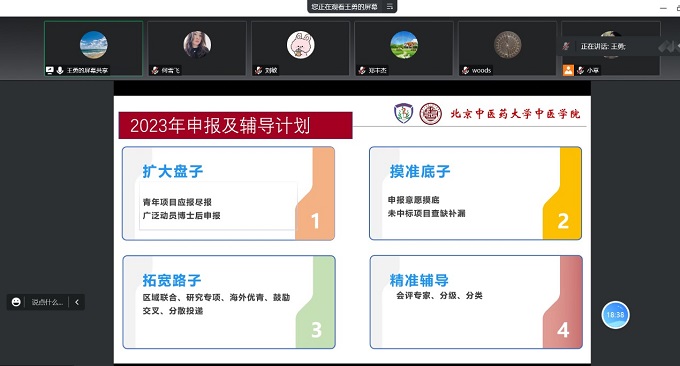Click the muted mic icon next to 刘敏

pyautogui.click(x=258, y=70)
